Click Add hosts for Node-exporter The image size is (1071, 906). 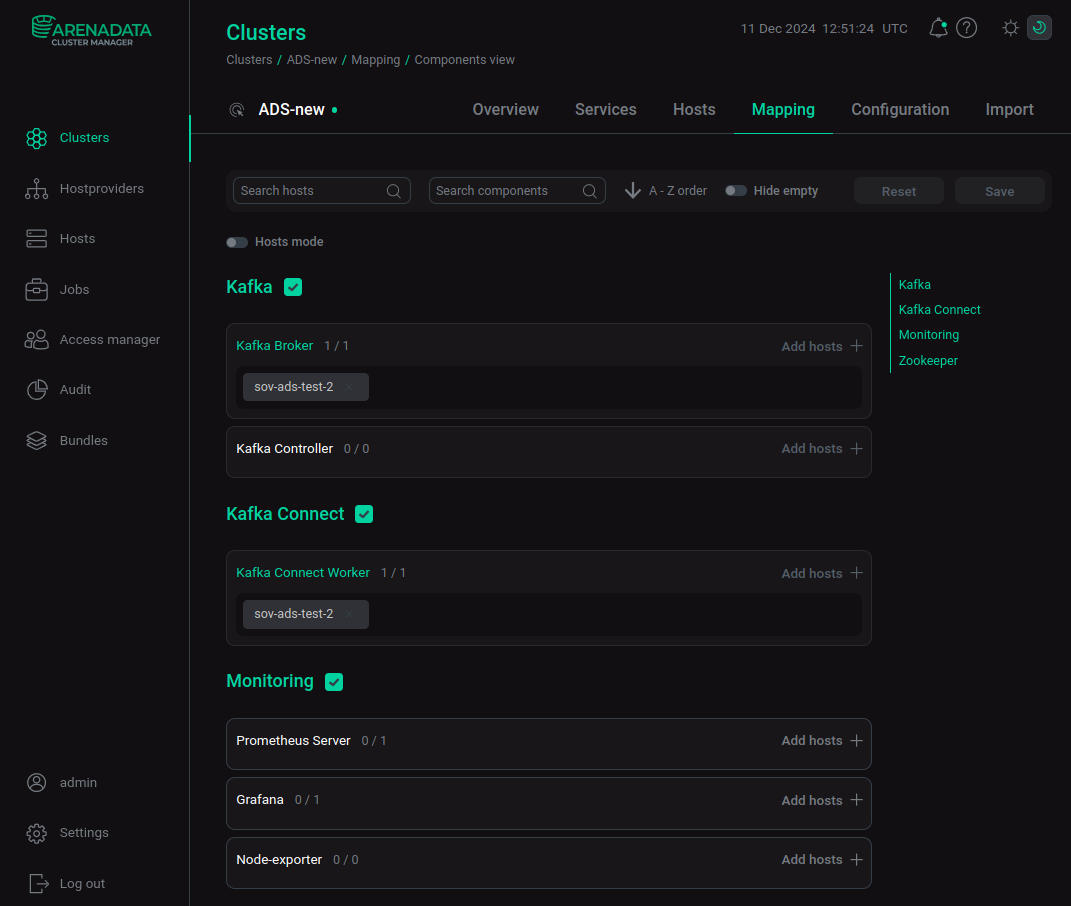pyautogui.click(x=812, y=860)
